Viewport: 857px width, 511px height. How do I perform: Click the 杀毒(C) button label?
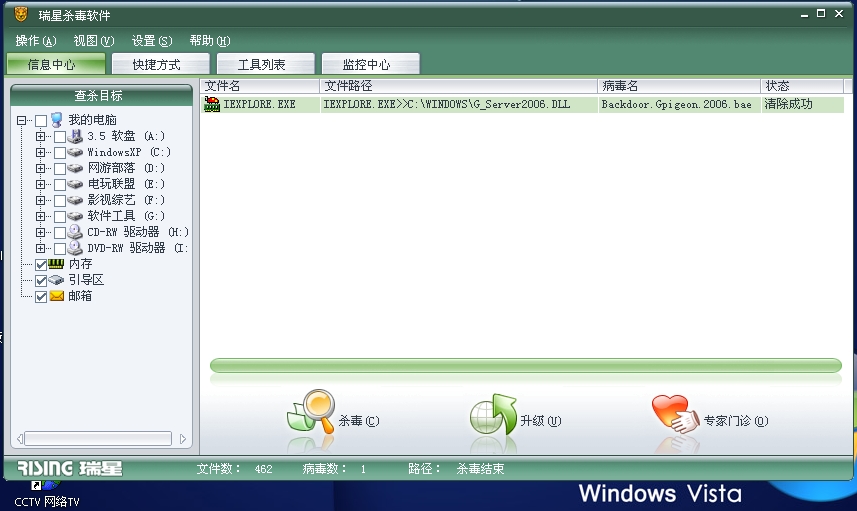(x=359, y=421)
